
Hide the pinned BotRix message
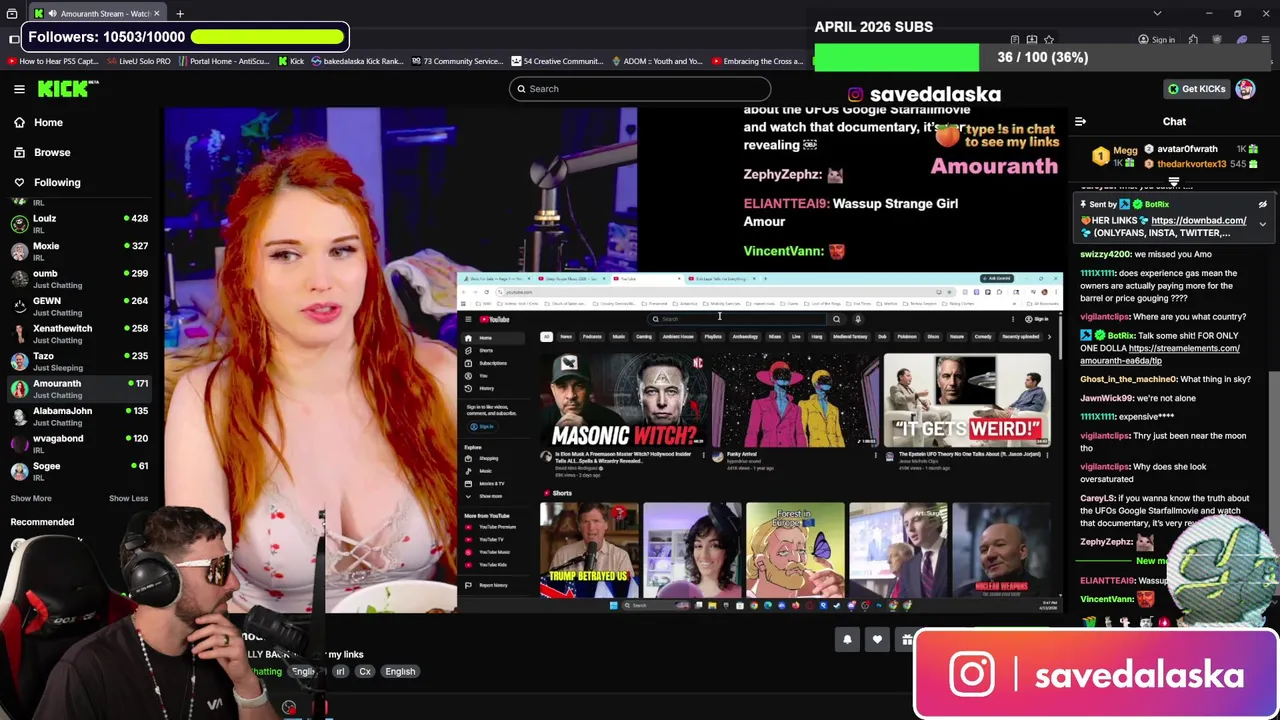pos(1262,204)
